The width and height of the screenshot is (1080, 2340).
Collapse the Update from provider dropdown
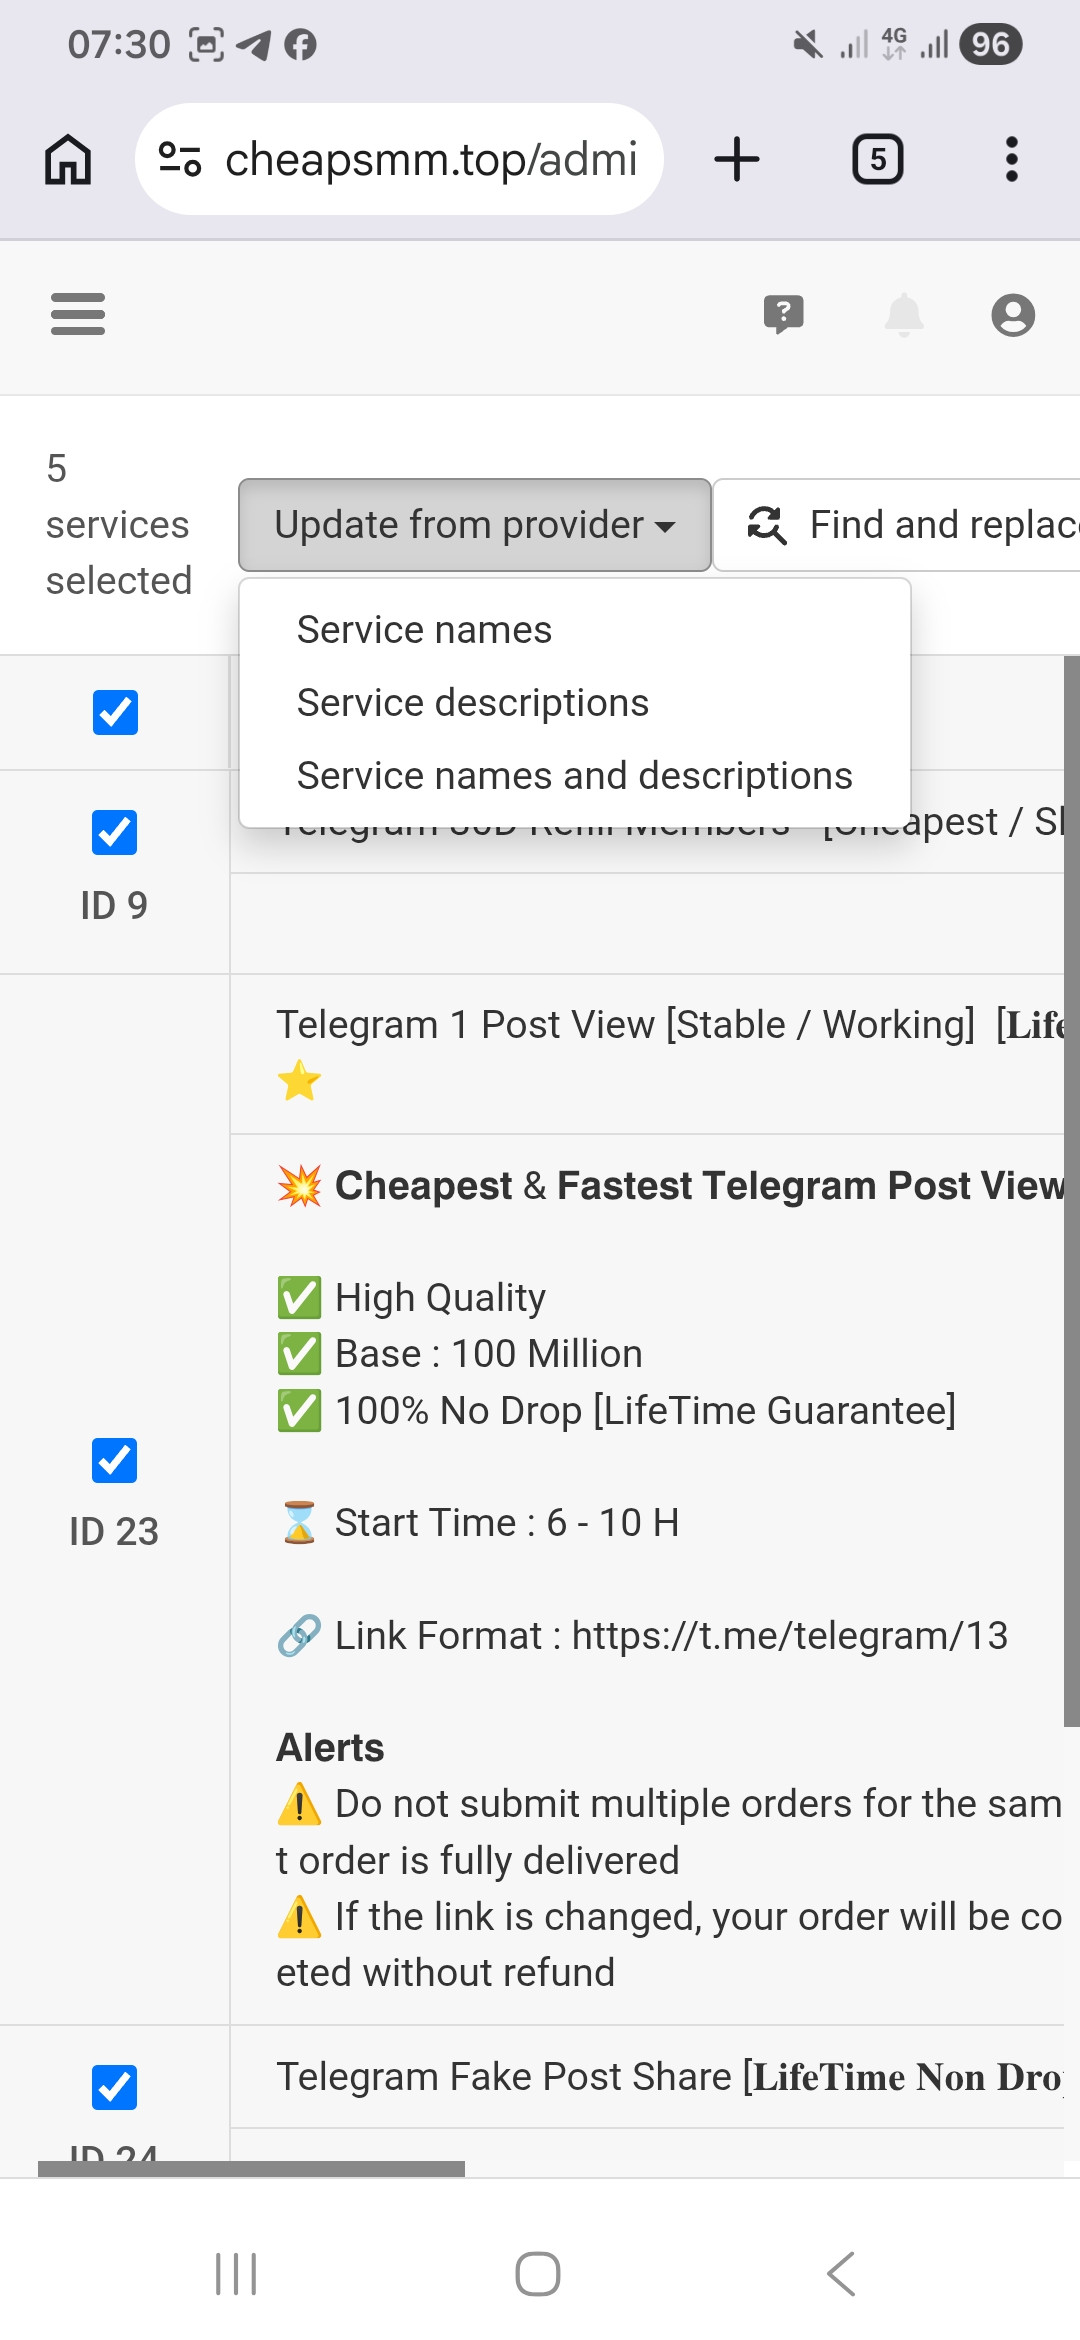point(475,525)
